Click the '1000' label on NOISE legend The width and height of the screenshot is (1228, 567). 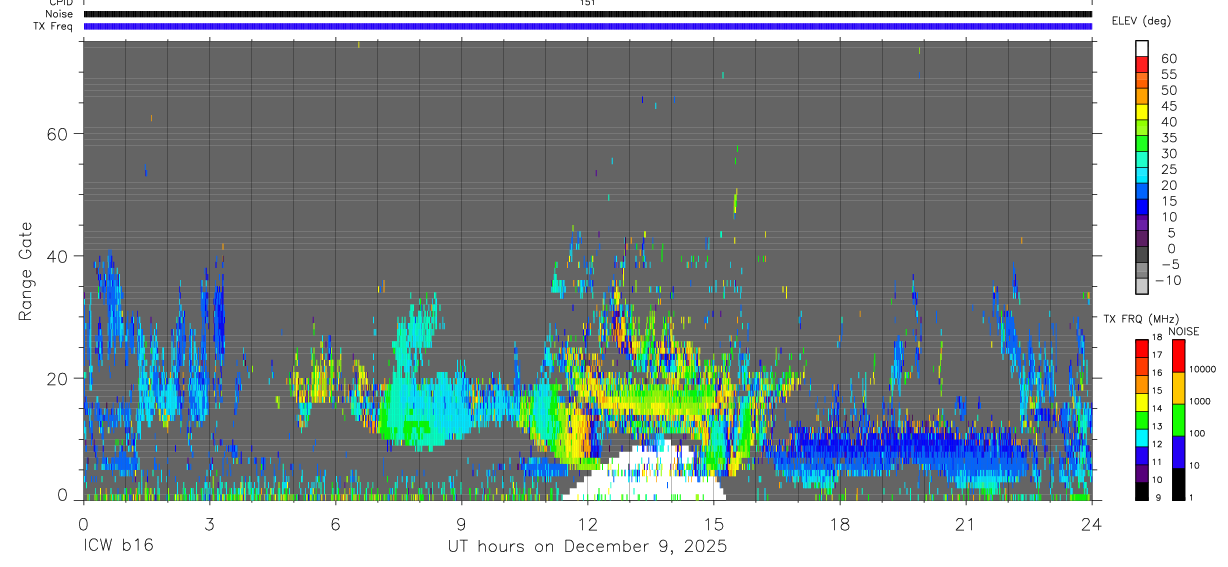click(1202, 401)
